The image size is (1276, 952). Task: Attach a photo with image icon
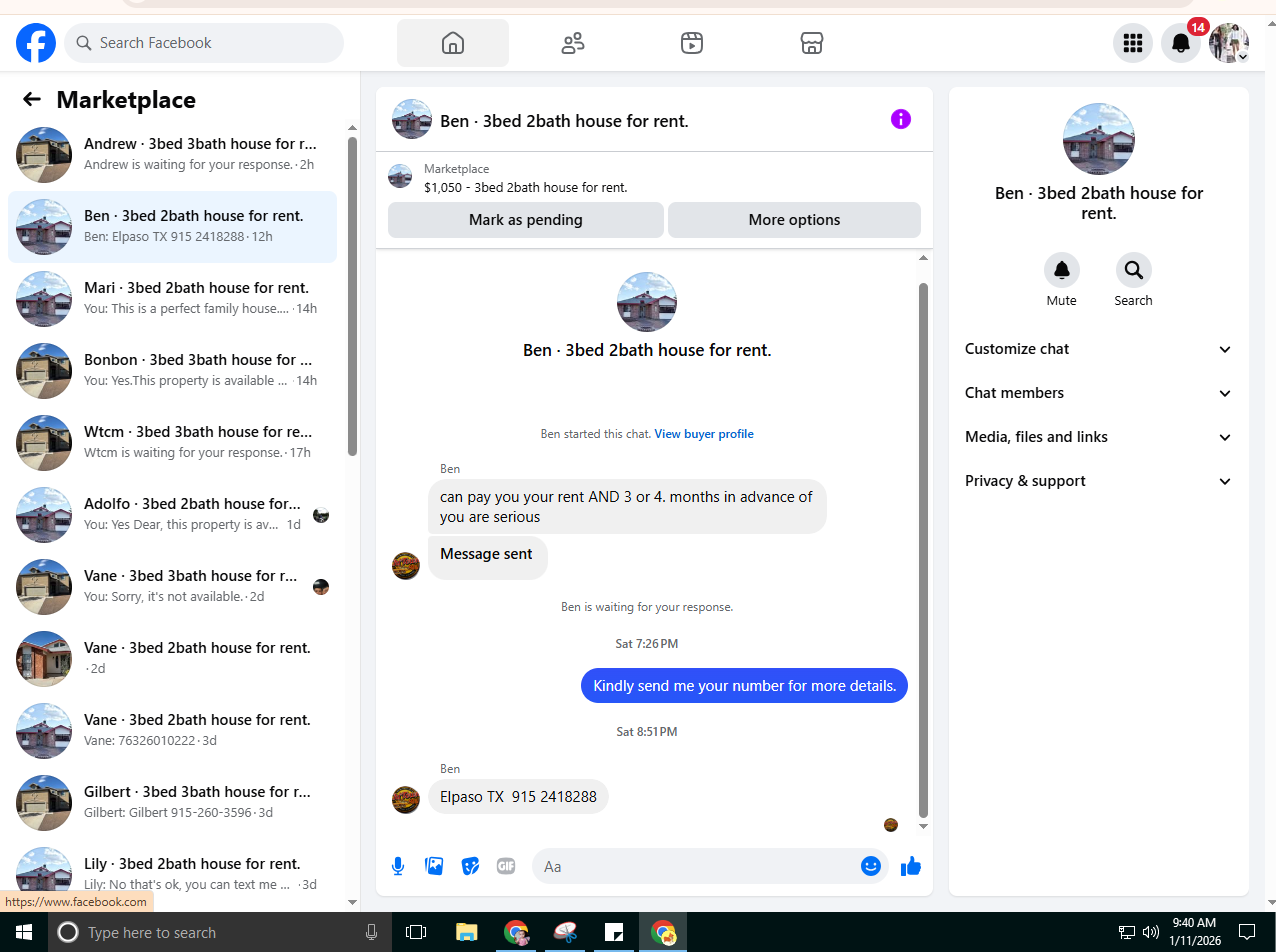pyautogui.click(x=434, y=866)
